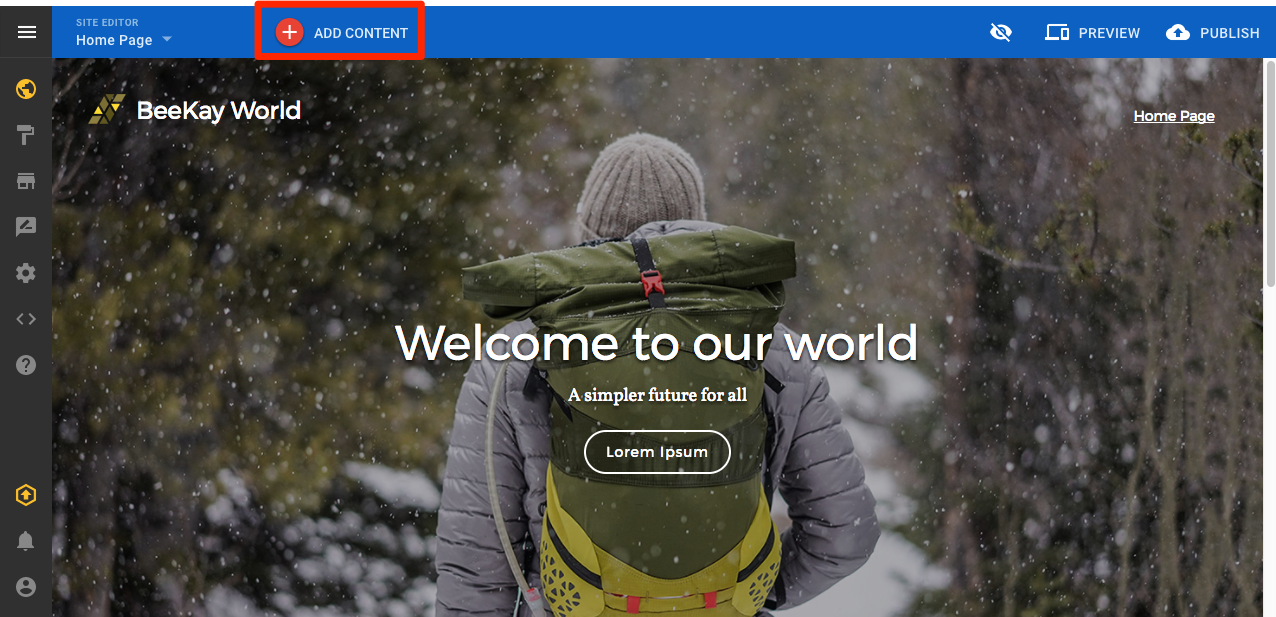Expand the Home Page dropdown arrow
The width and height of the screenshot is (1276, 617).
click(167, 40)
